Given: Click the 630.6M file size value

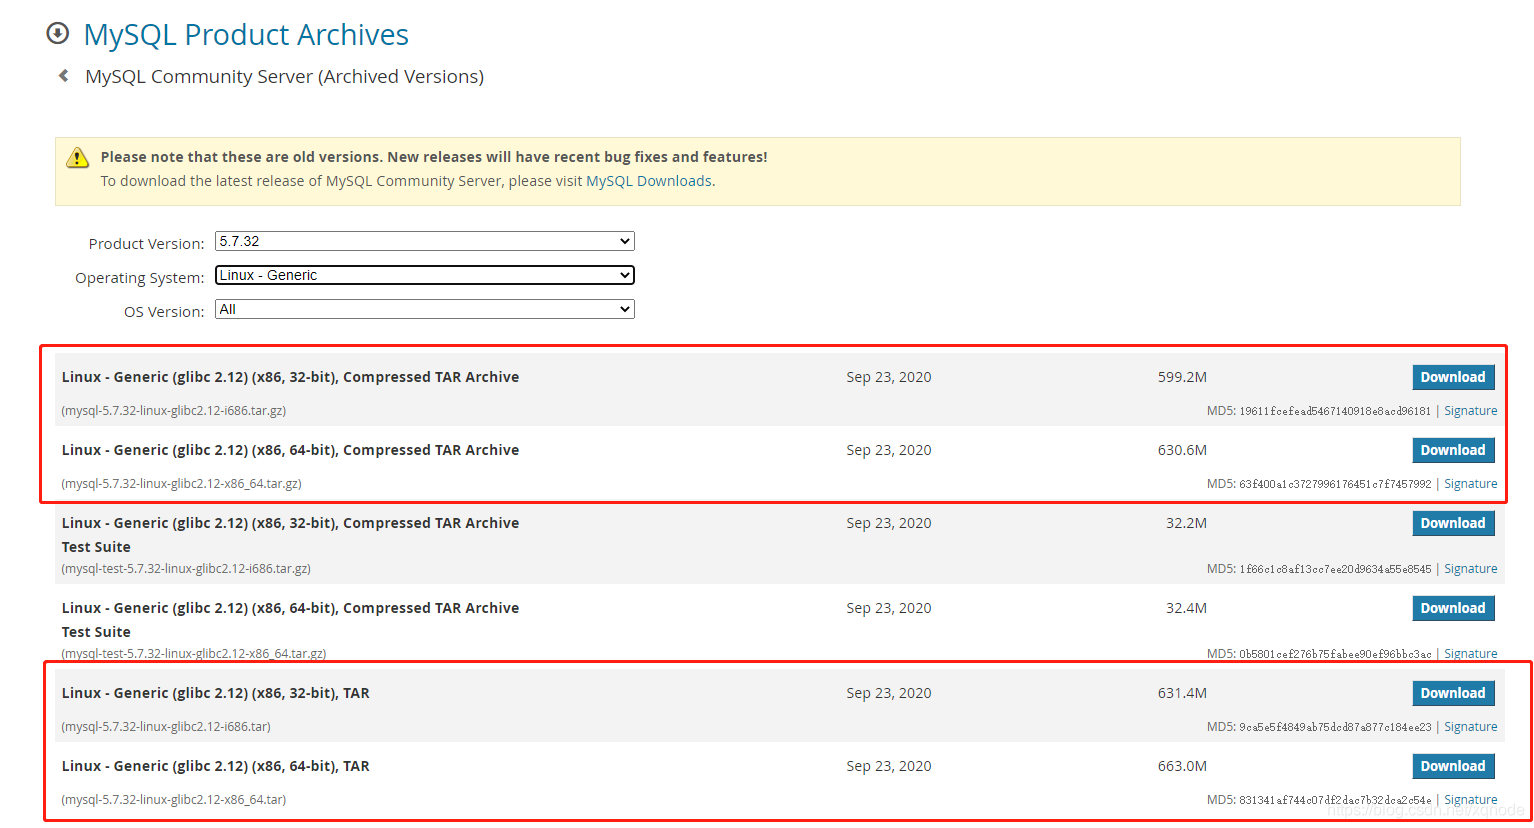Looking at the screenshot, I should pos(1182,450).
